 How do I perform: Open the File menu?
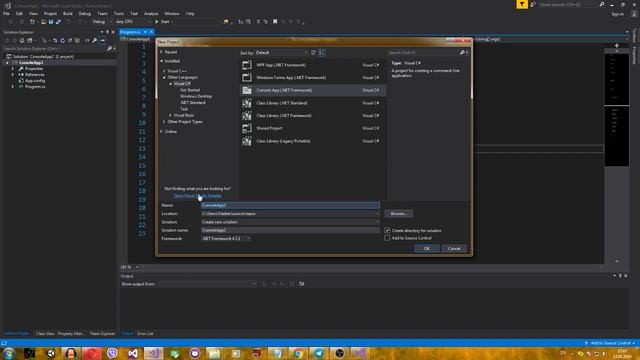[7, 13]
